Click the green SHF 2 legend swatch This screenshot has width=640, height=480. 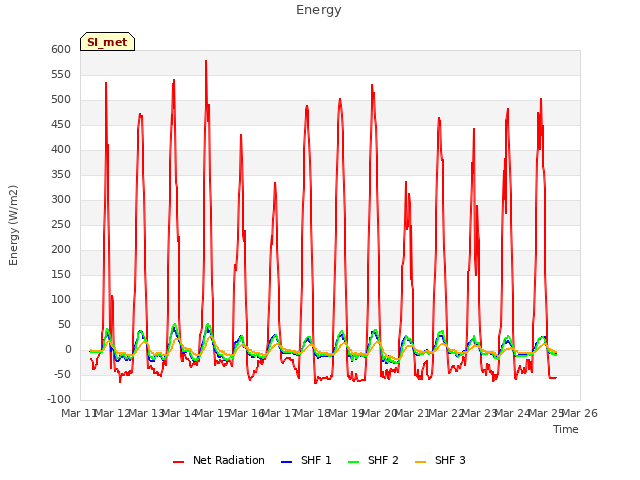point(353,462)
